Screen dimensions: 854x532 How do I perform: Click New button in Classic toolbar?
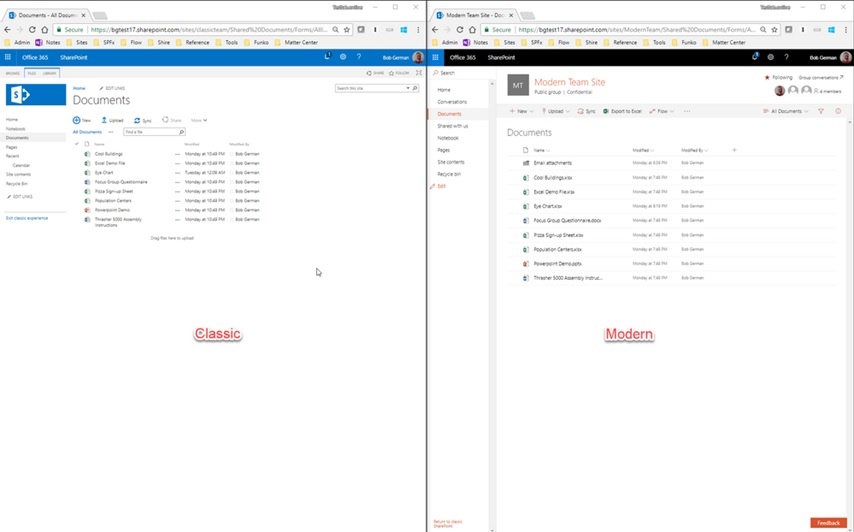coord(82,120)
